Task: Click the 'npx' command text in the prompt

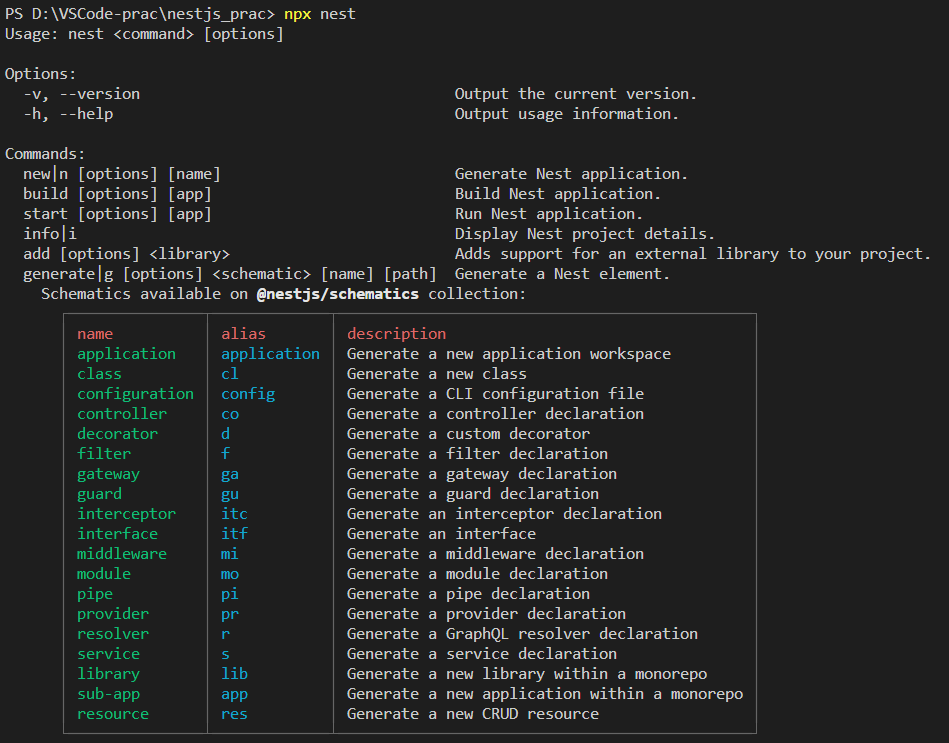Action: click(298, 14)
